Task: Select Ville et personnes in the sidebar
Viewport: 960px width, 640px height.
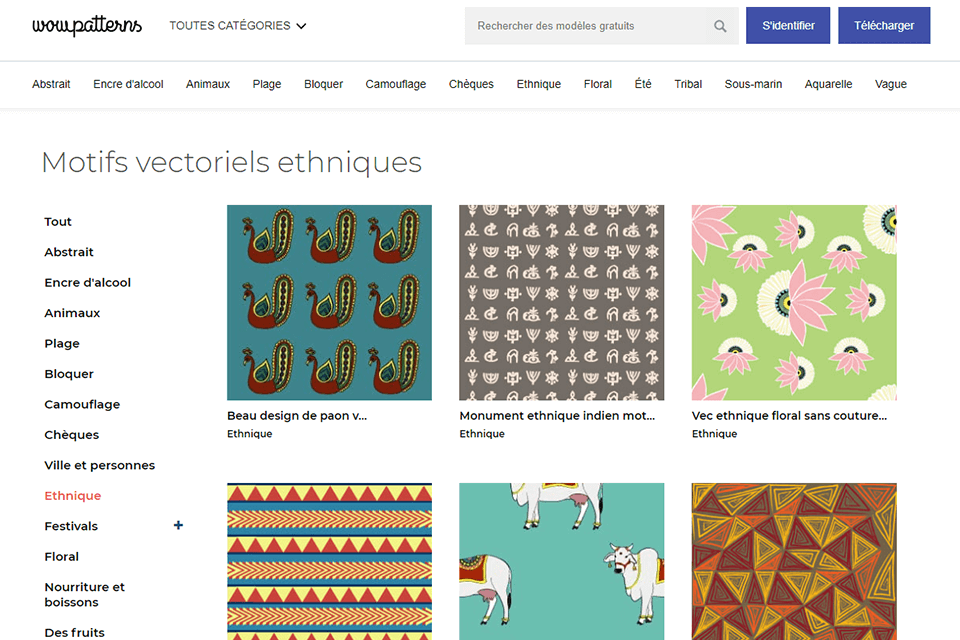Action: pos(99,465)
